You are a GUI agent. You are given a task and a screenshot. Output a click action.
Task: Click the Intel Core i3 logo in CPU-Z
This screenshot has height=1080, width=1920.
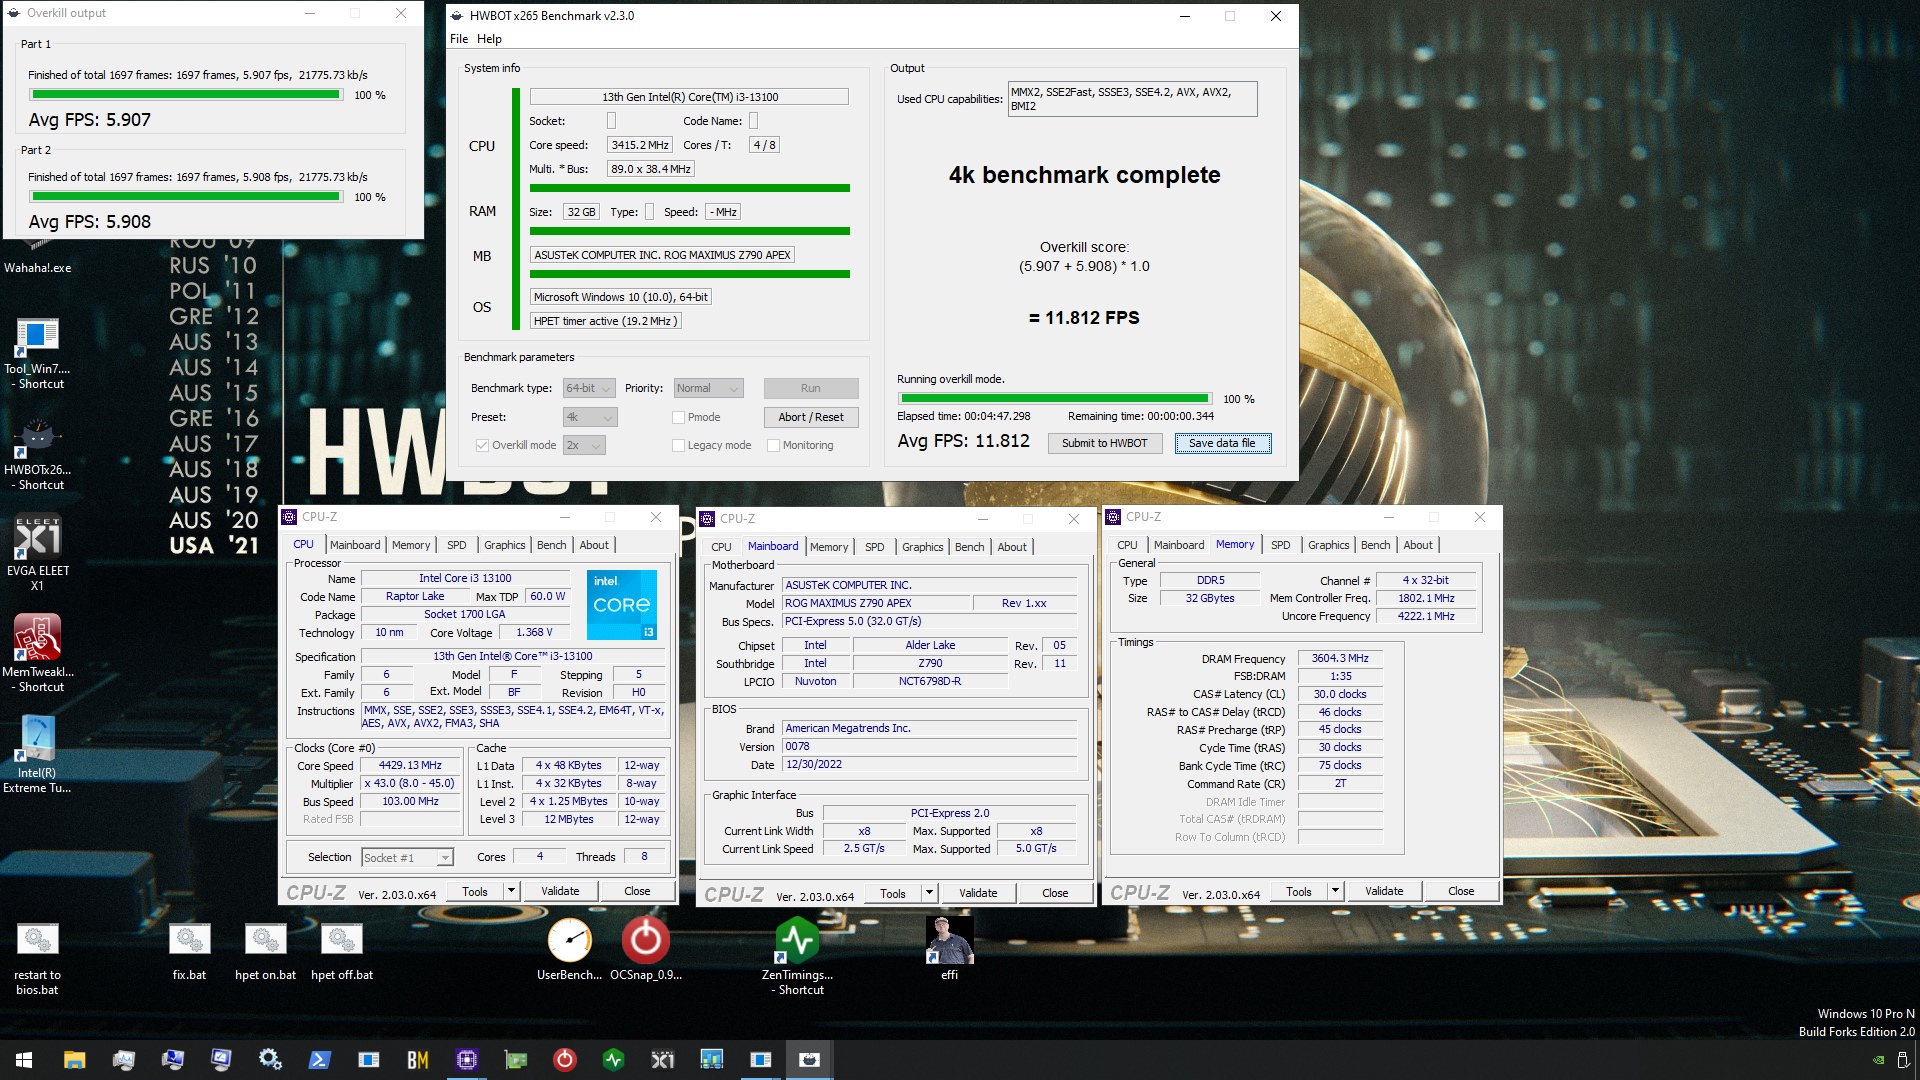[621, 604]
